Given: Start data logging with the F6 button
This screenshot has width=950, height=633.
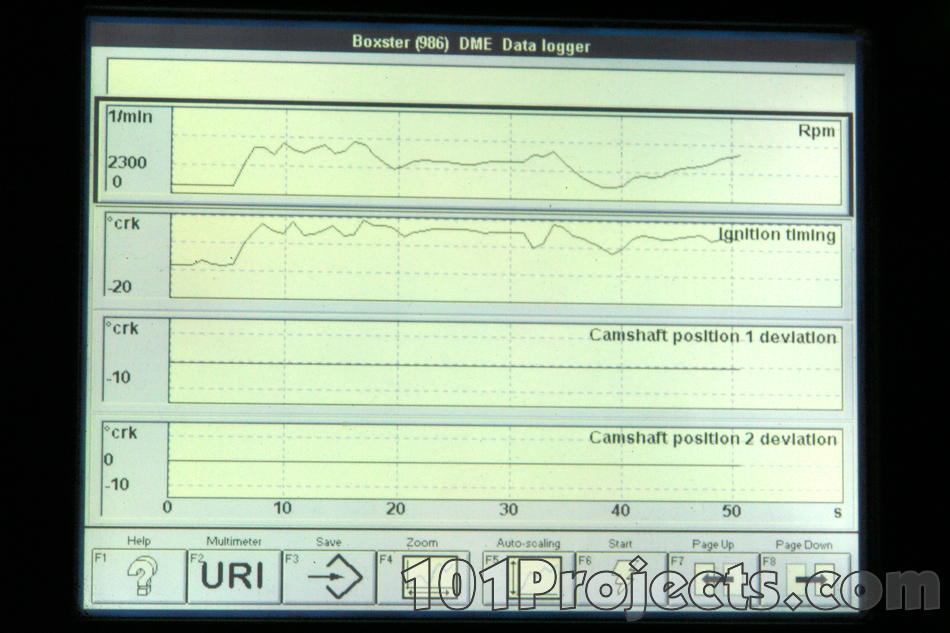Looking at the screenshot, I should point(621,580).
